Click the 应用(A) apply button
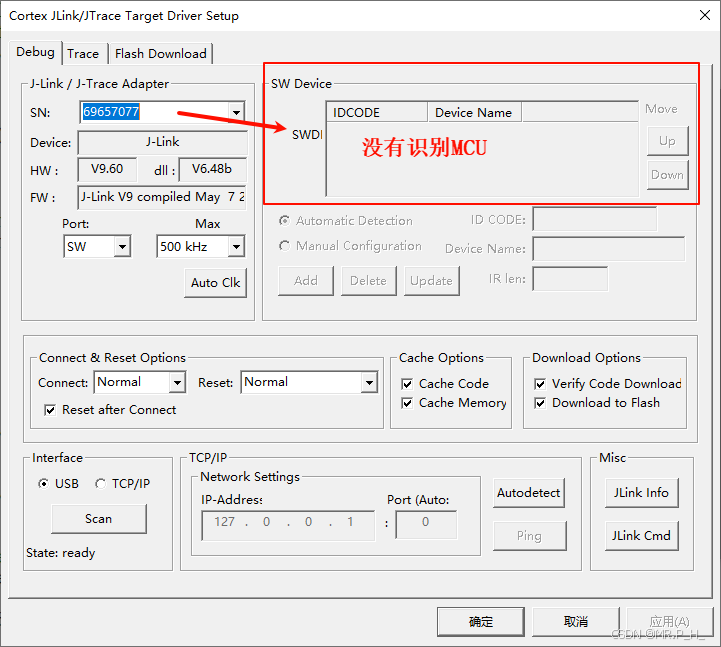This screenshot has height=647, width=721. click(x=670, y=622)
